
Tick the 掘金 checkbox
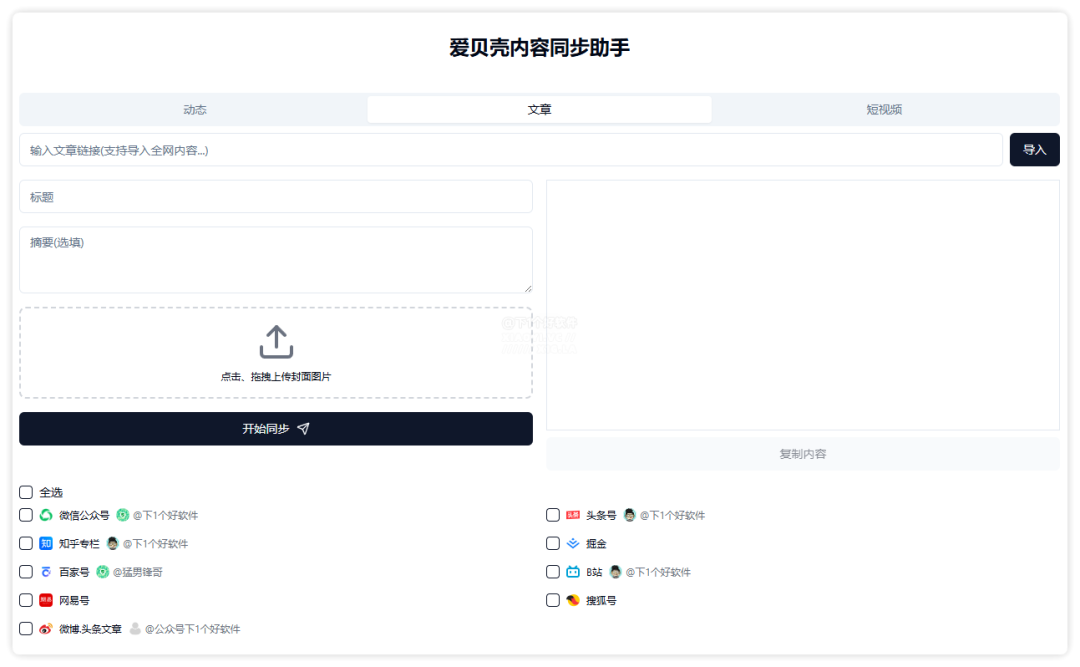[x=553, y=544]
